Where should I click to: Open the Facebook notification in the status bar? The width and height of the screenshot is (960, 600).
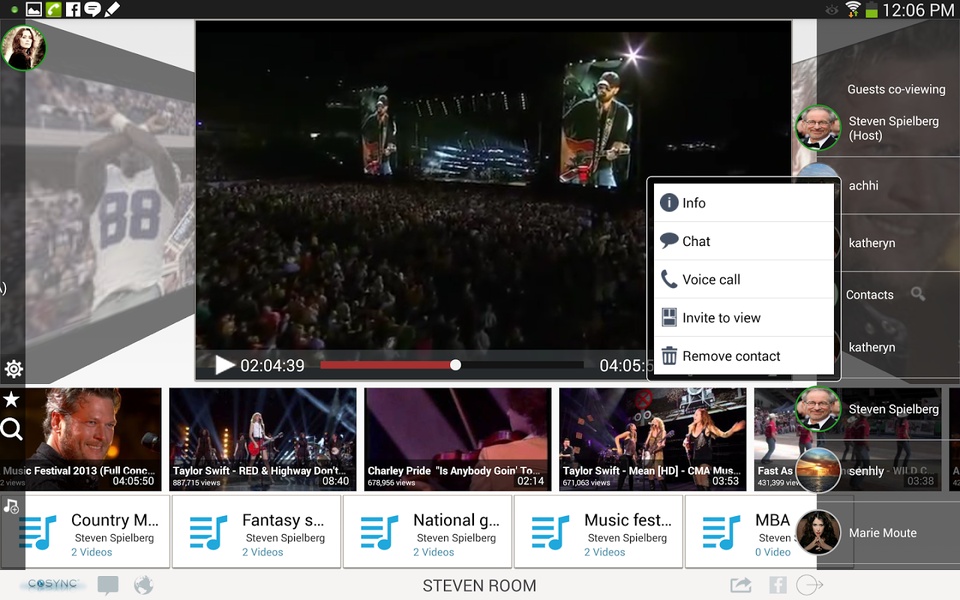coord(73,9)
